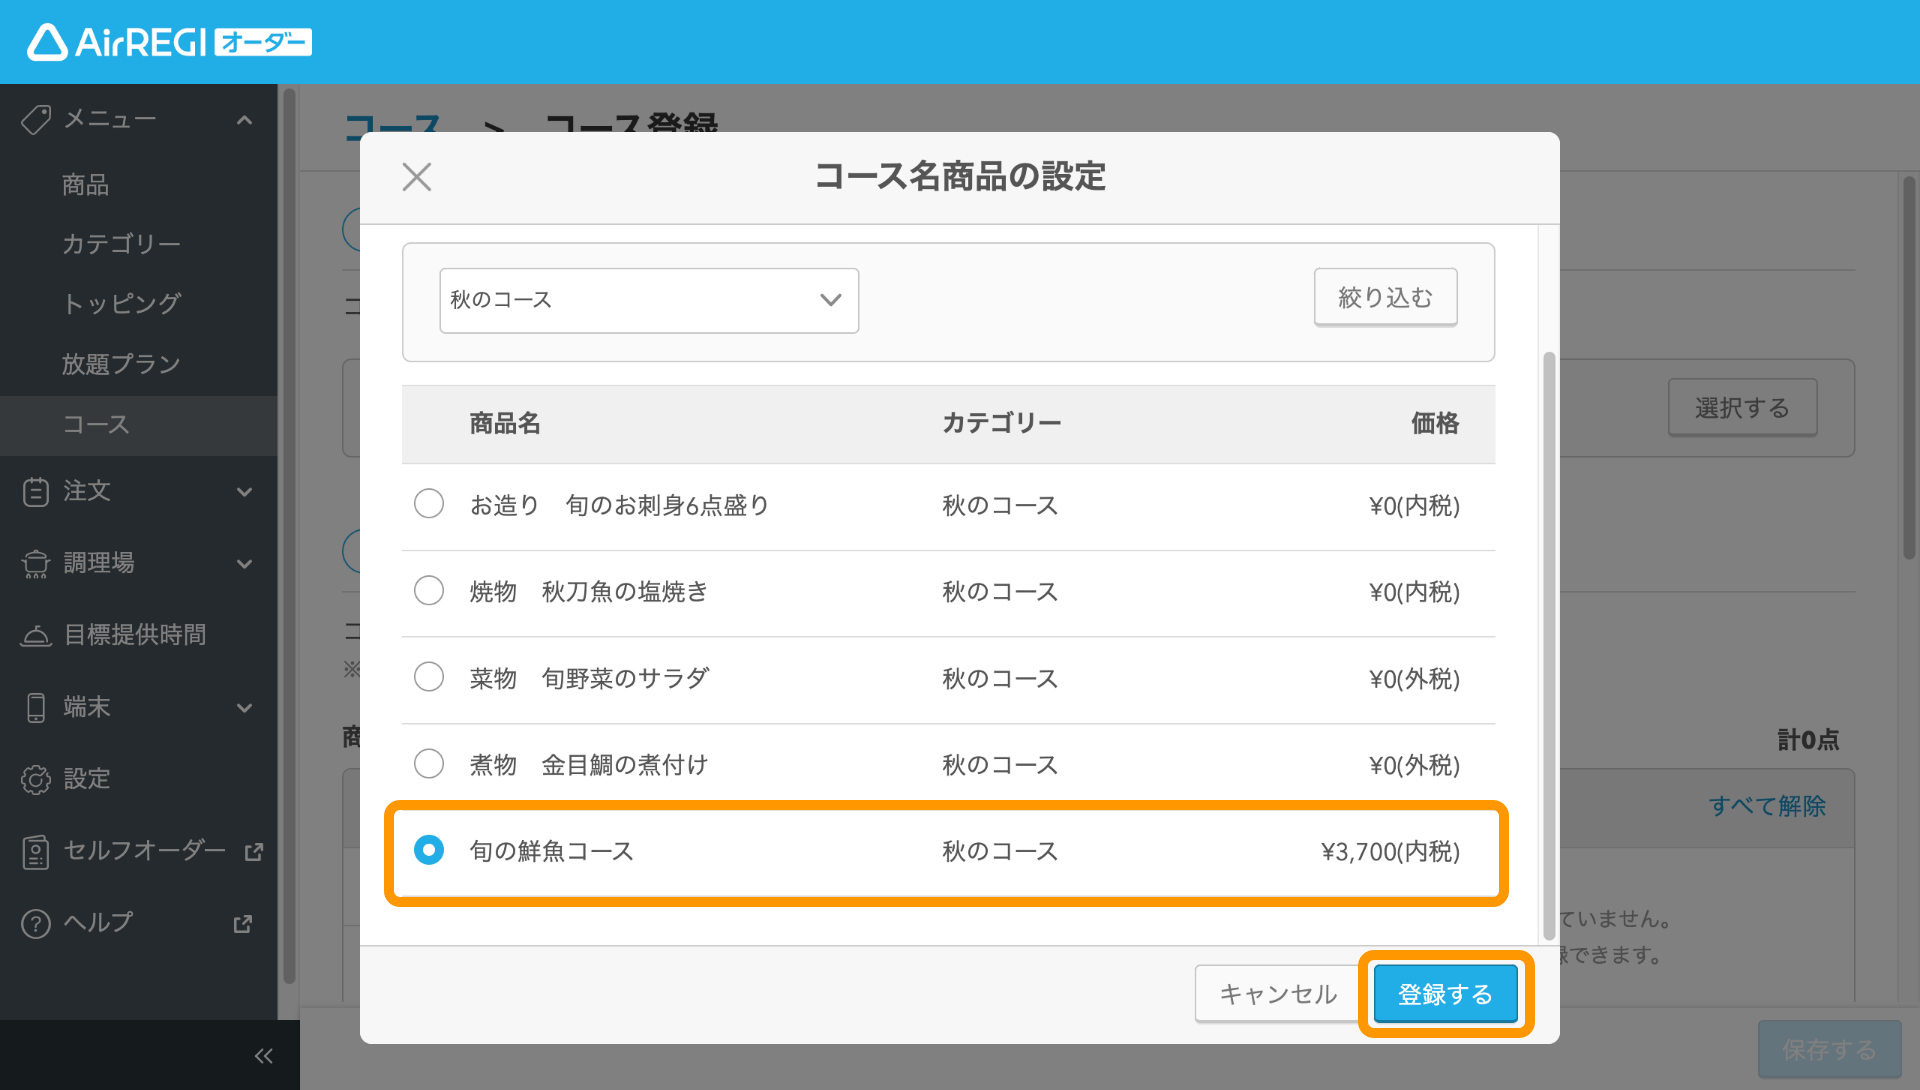Click the 旬の鮮魚コース product name
The height and width of the screenshot is (1090, 1920).
tap(552, 851)
